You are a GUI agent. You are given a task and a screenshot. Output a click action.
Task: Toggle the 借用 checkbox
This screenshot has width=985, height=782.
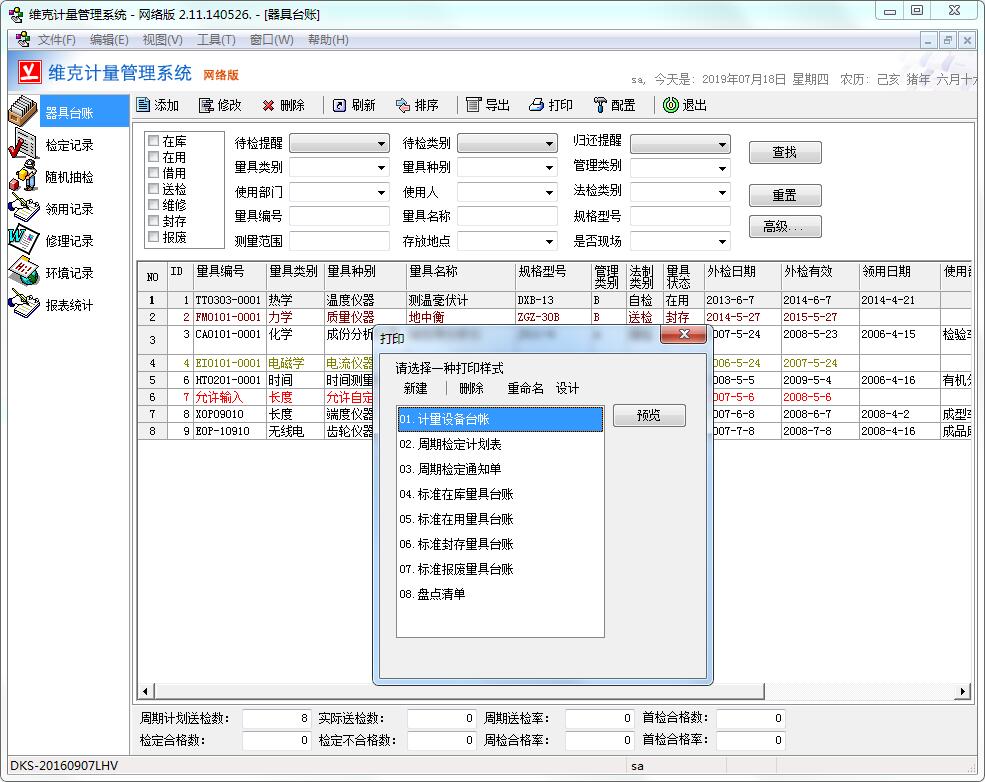click(x=153, y=172)
